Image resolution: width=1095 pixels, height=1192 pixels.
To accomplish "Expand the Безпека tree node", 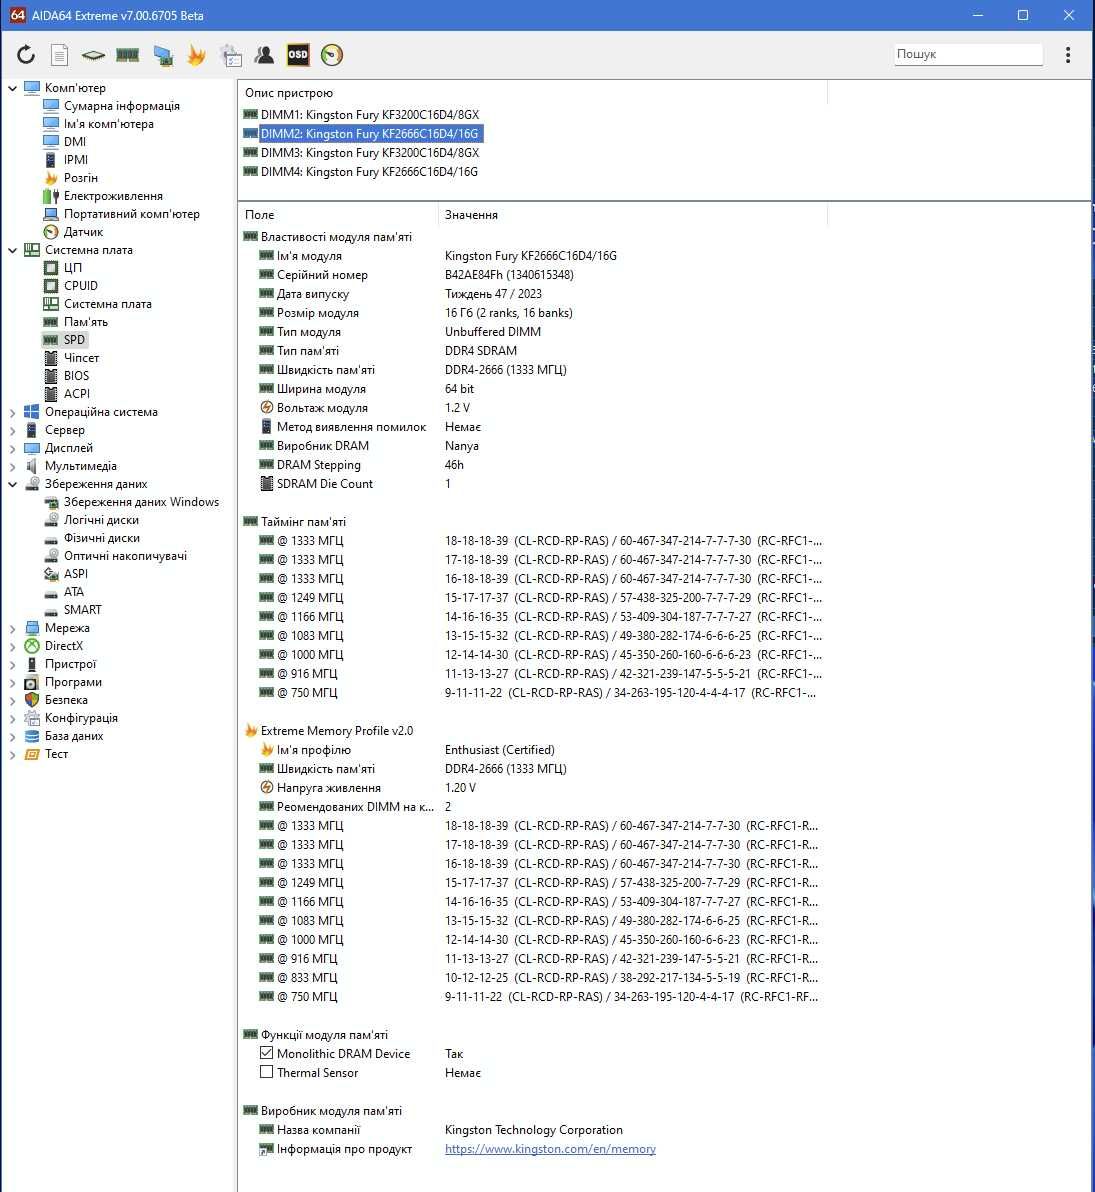I will 12,700.
